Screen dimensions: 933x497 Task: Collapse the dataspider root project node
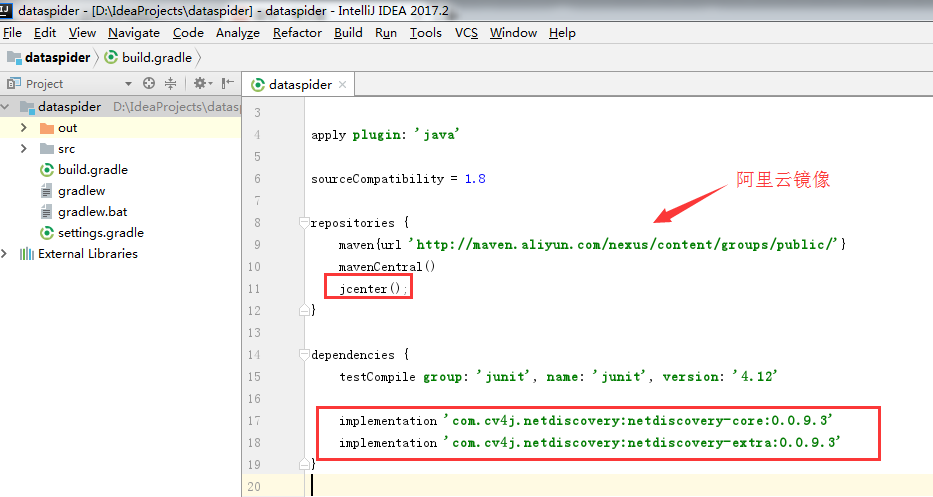tap(5, 107)
